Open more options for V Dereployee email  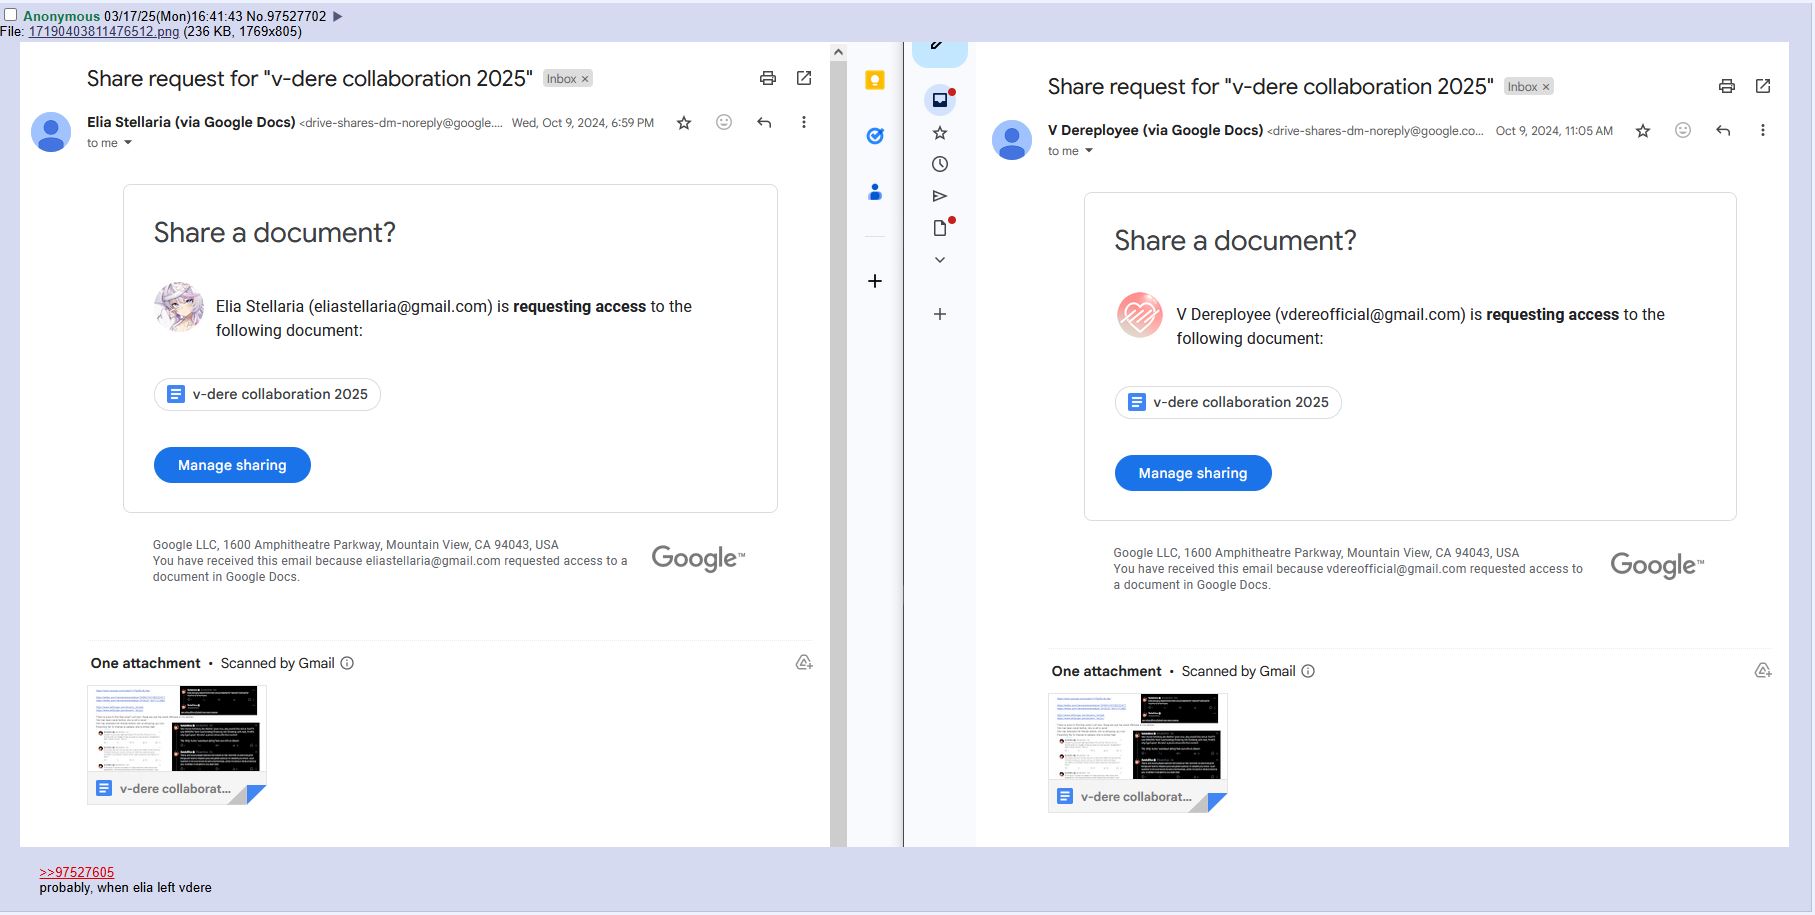1763,130
